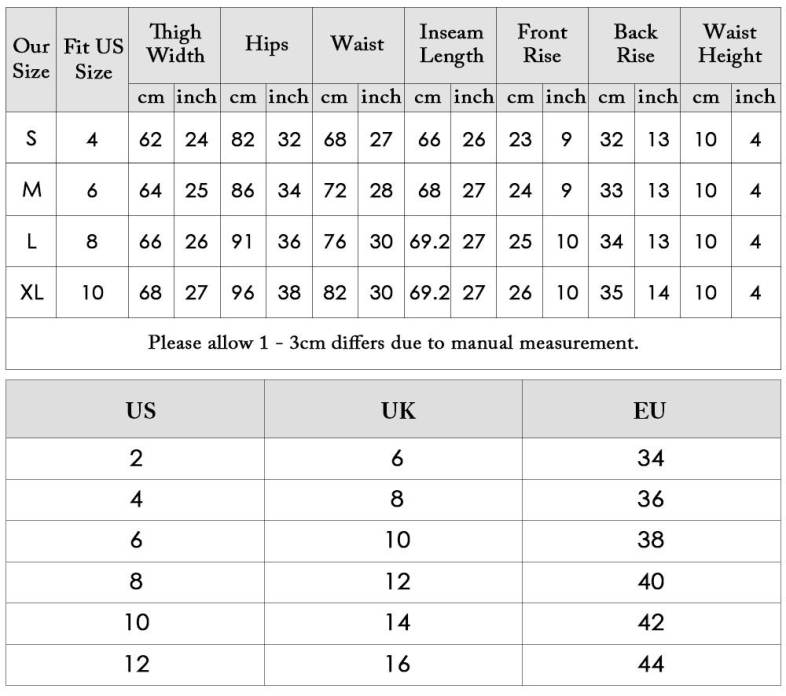Select the M size row label
The image size is (786, 696).
[x=31, y=190]
